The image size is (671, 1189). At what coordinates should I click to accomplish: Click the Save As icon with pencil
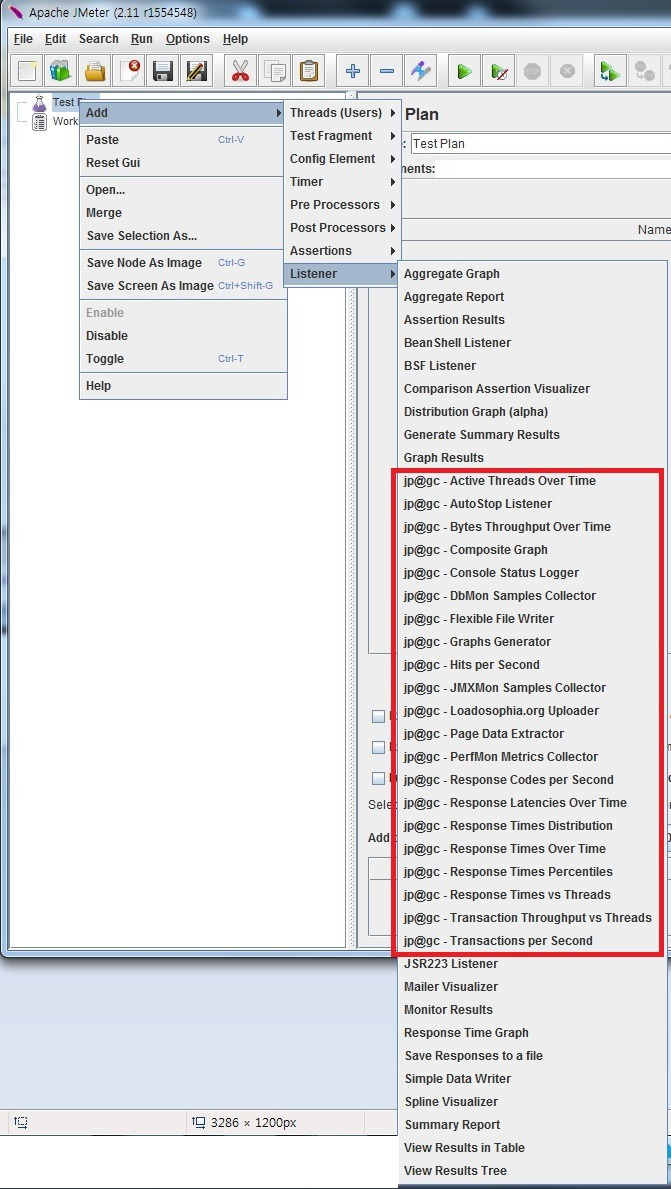(x=196, y=71)
